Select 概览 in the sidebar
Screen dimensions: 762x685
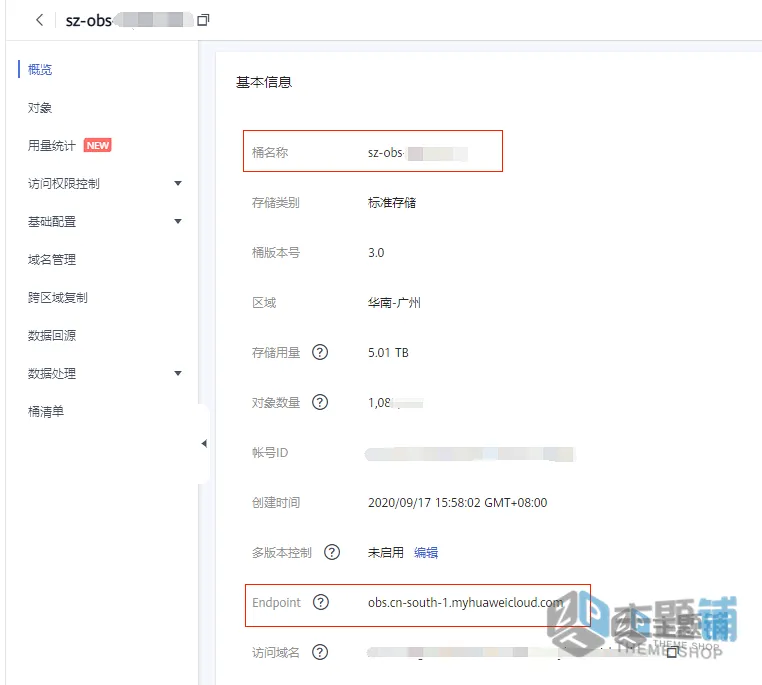(x=40, y=69)
